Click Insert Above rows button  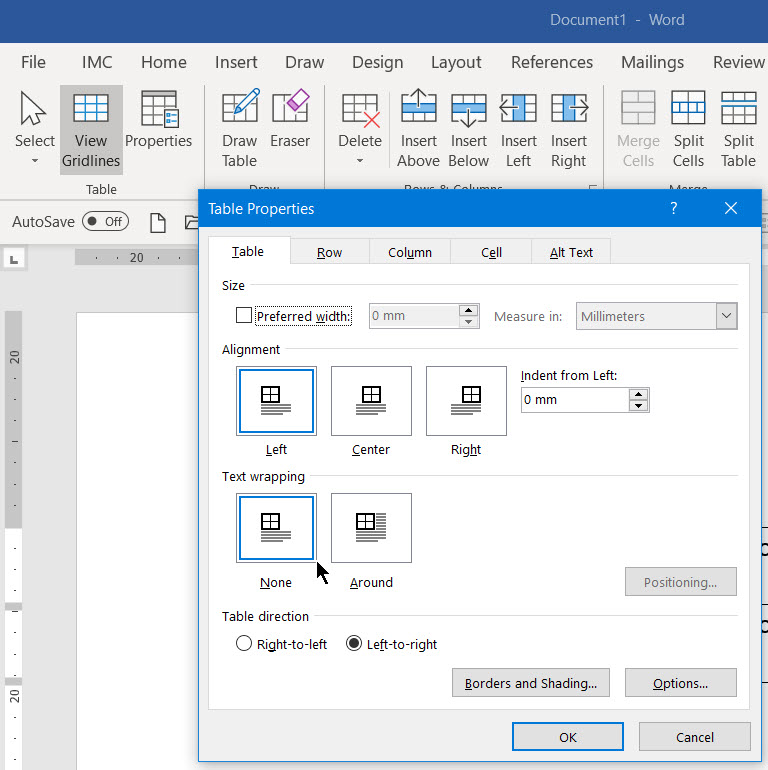(418, 130)
